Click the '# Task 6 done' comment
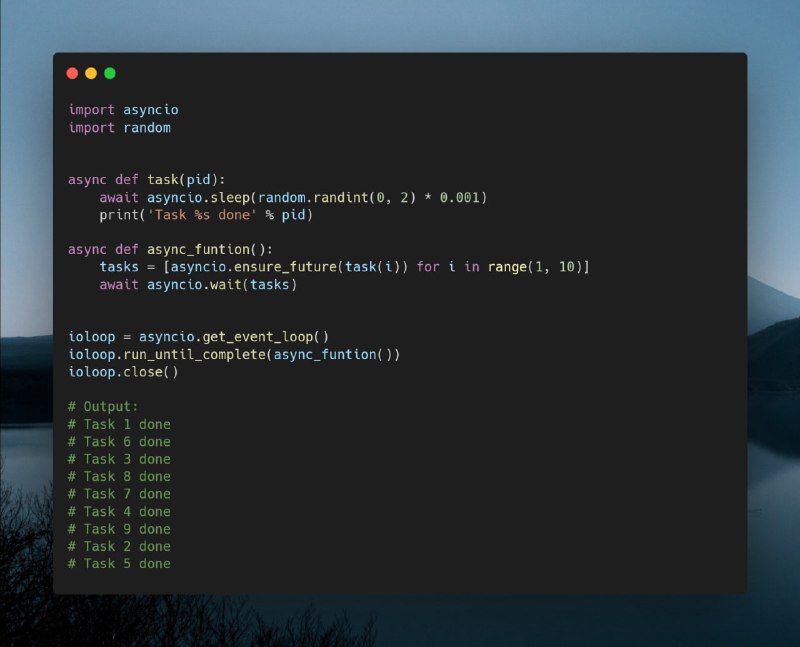This screenshot has width=800, height=647. coord(119,441)
